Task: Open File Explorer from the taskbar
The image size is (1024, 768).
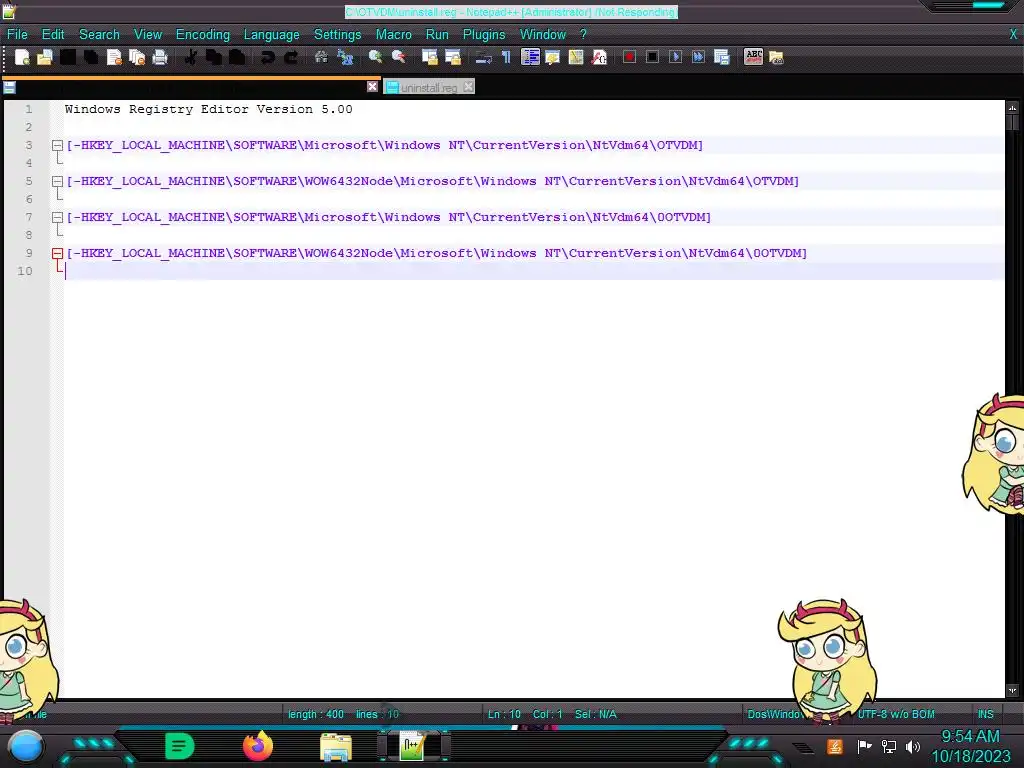Action: click(x=336, y=747)
